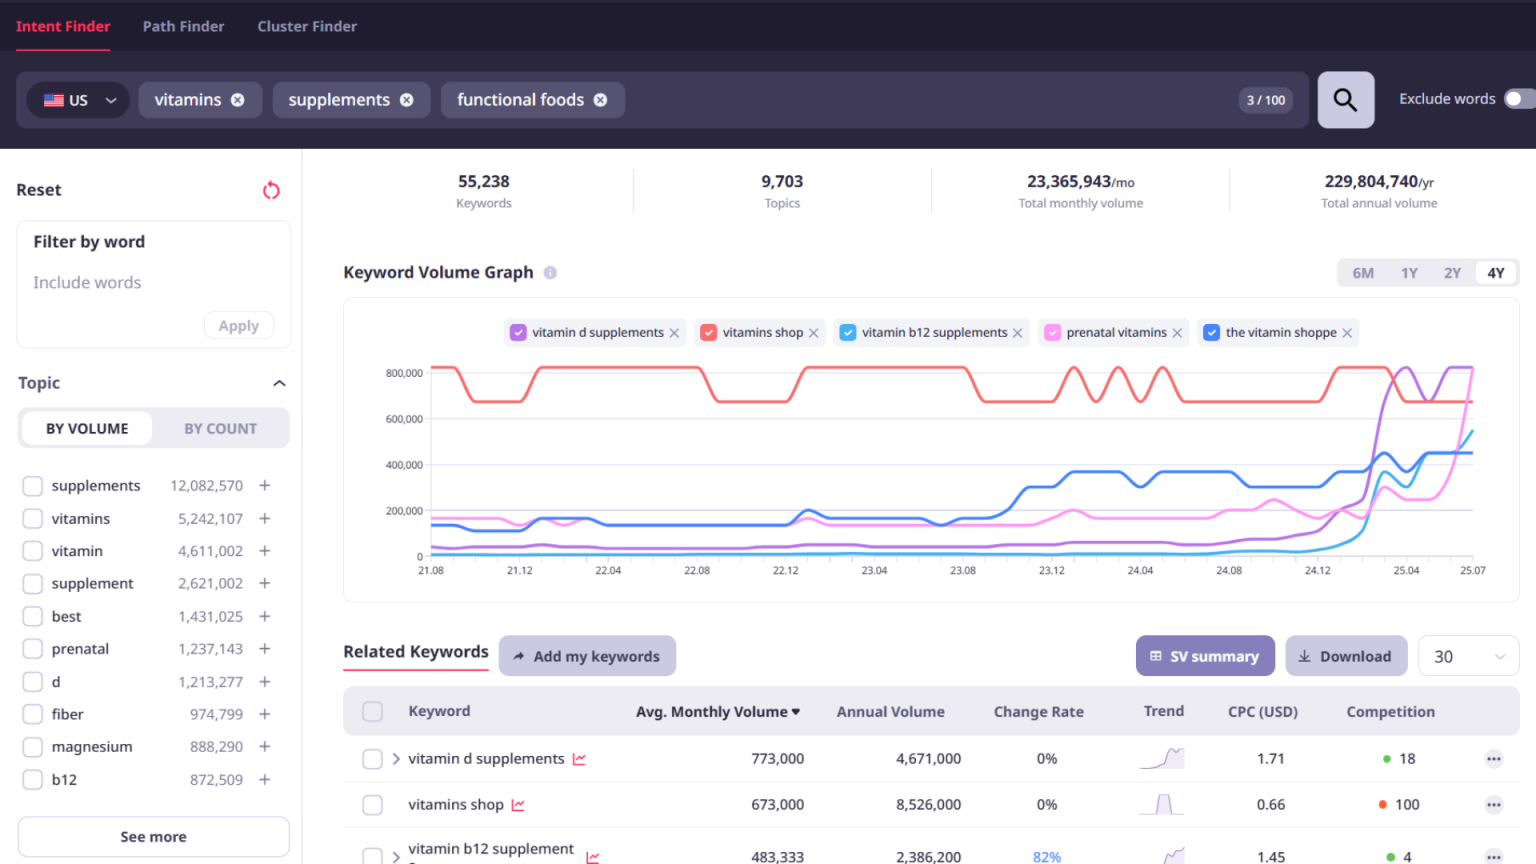Click the red Reset refresh icon
The image size is (1536, 864).
[271, 190]
